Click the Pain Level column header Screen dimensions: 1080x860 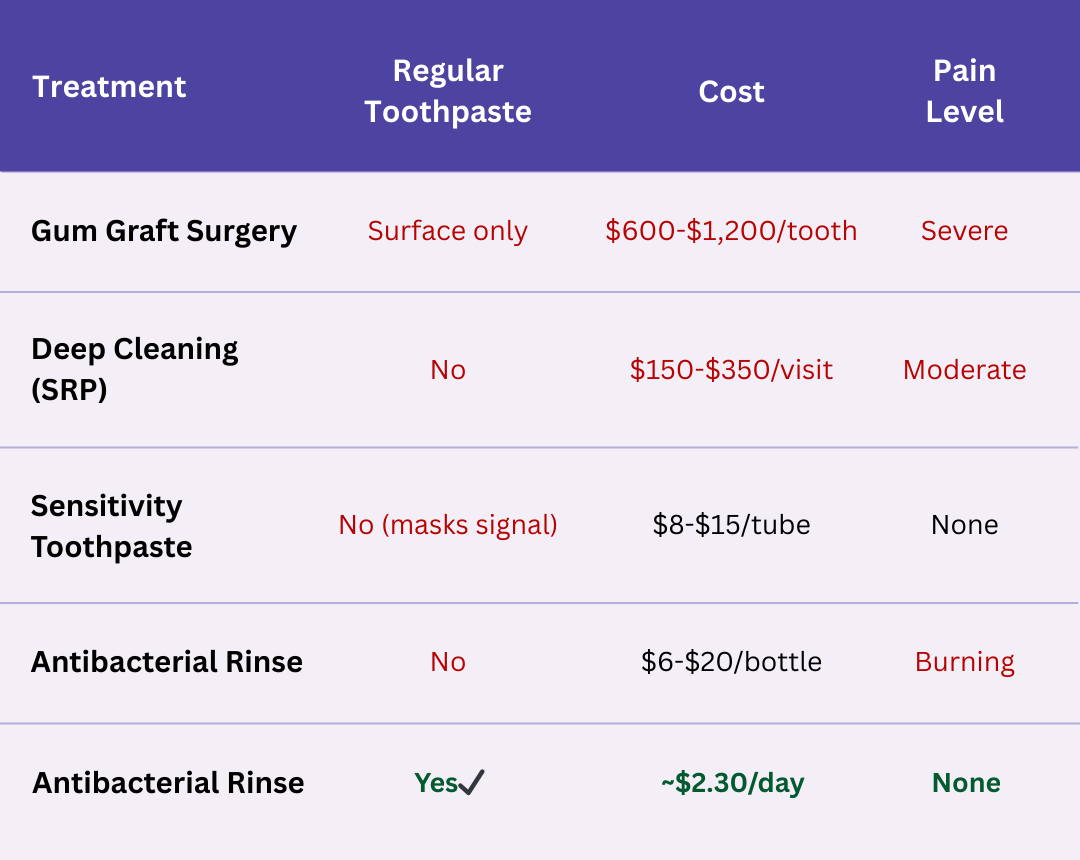click(964, 92)
